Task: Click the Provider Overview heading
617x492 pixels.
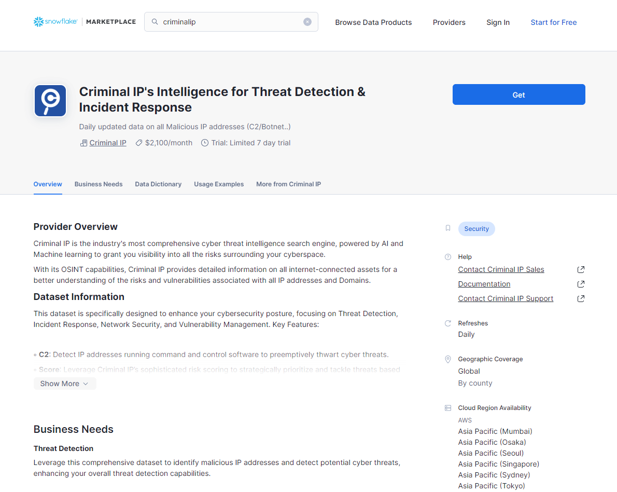Action: coord(76,227)
